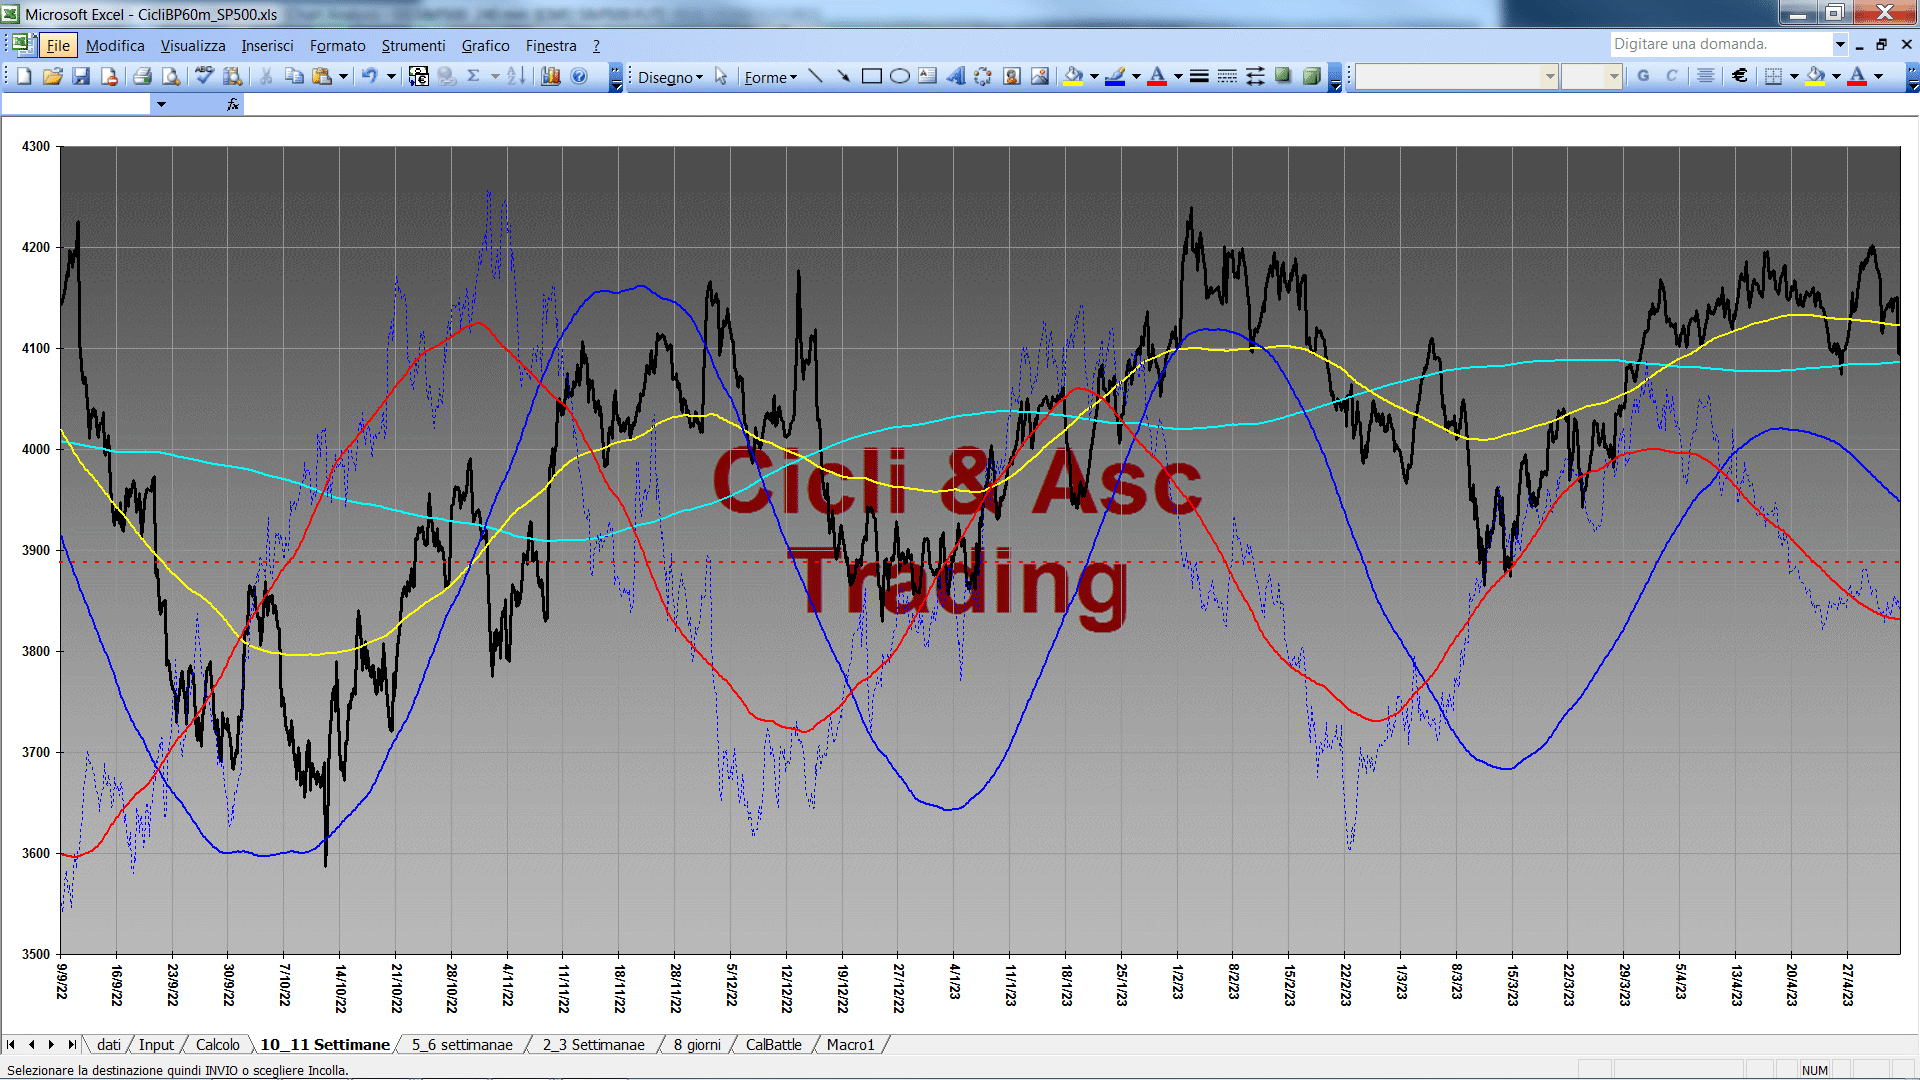
Task: Print with the printer icon
Action: pyautogui.click(x=142, y=76)
